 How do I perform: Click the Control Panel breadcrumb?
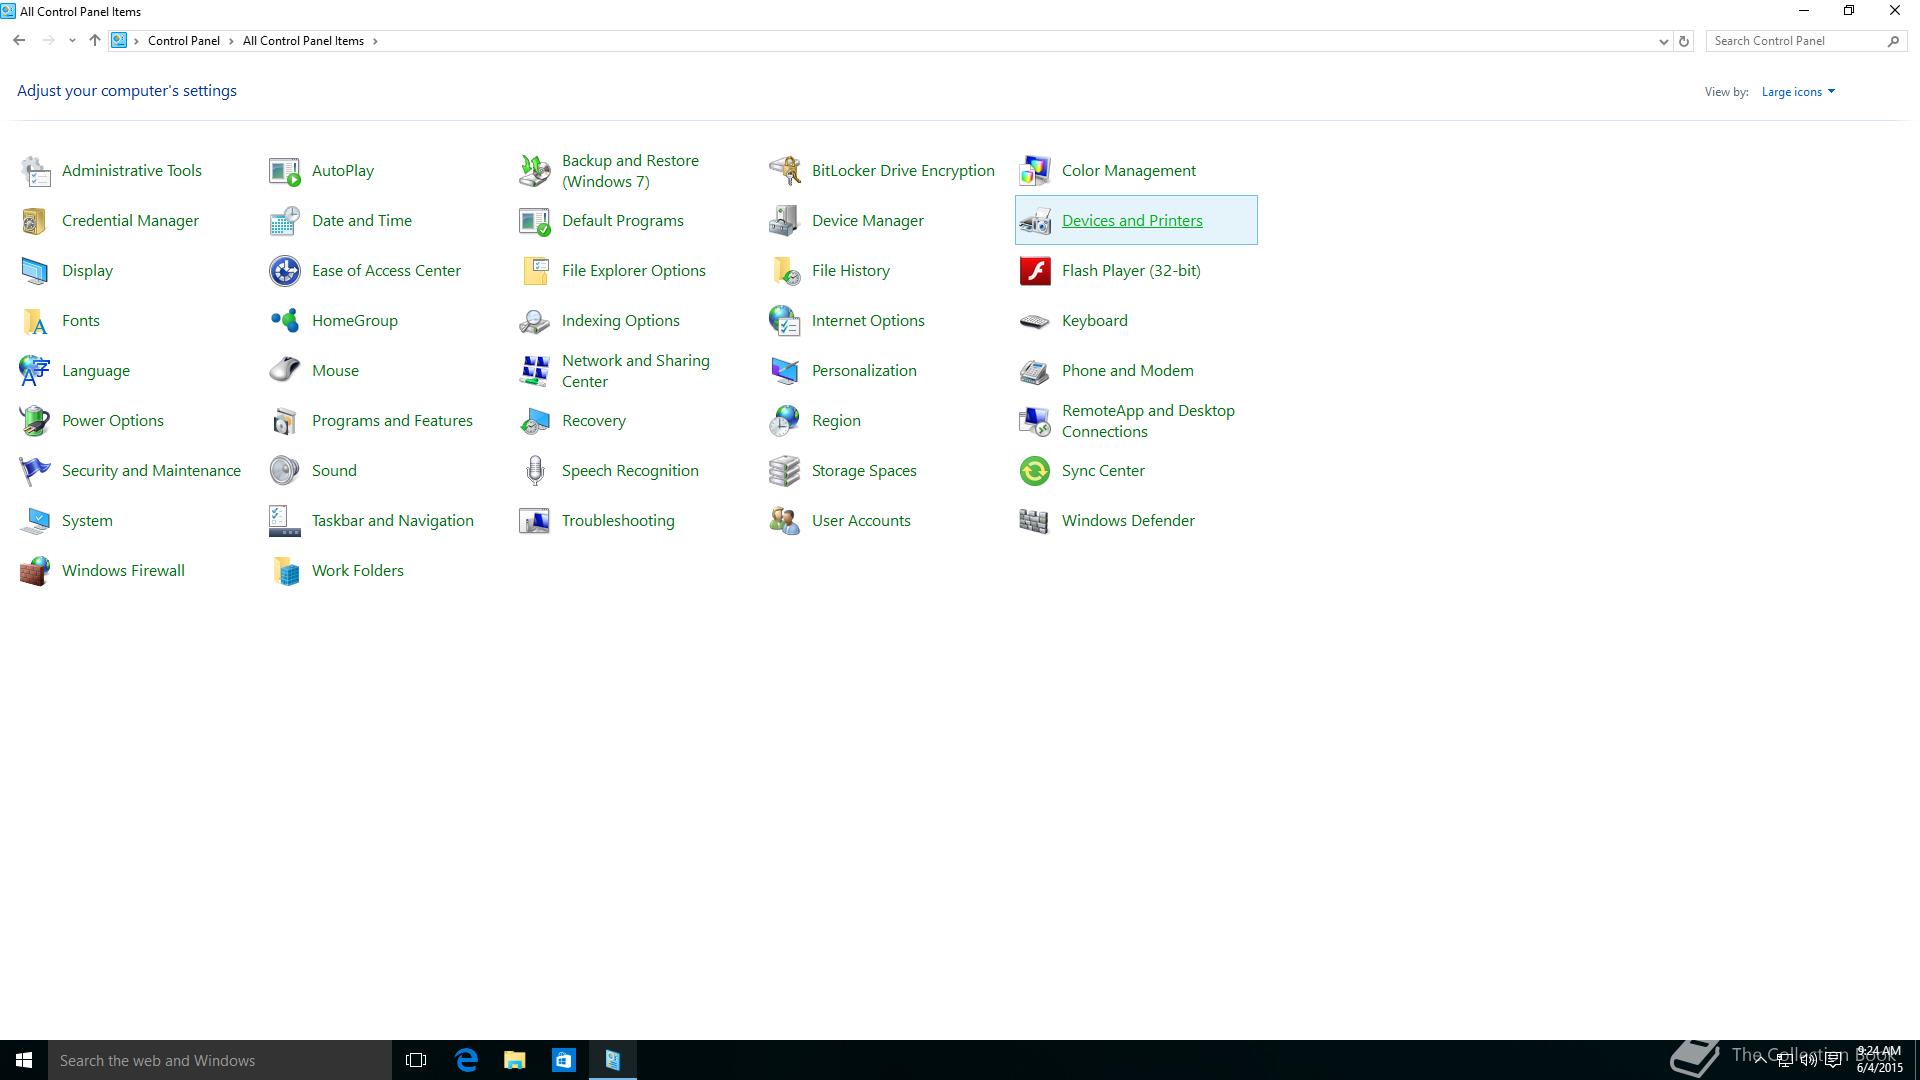coord(184,41)
